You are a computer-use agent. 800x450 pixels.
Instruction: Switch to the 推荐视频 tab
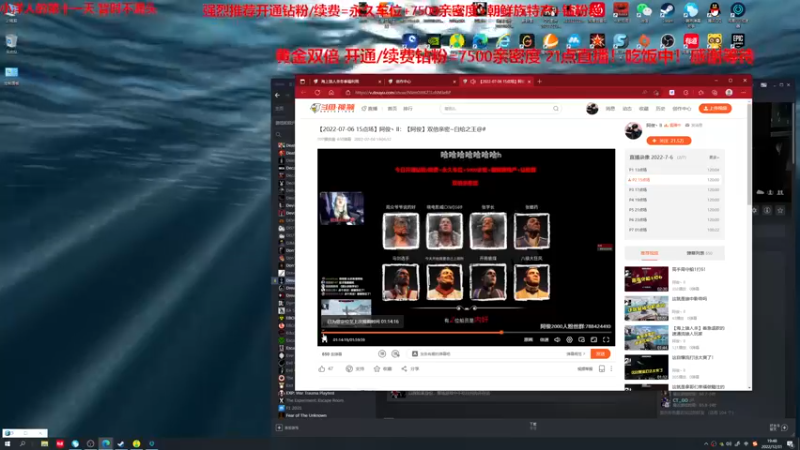point(649,253)
